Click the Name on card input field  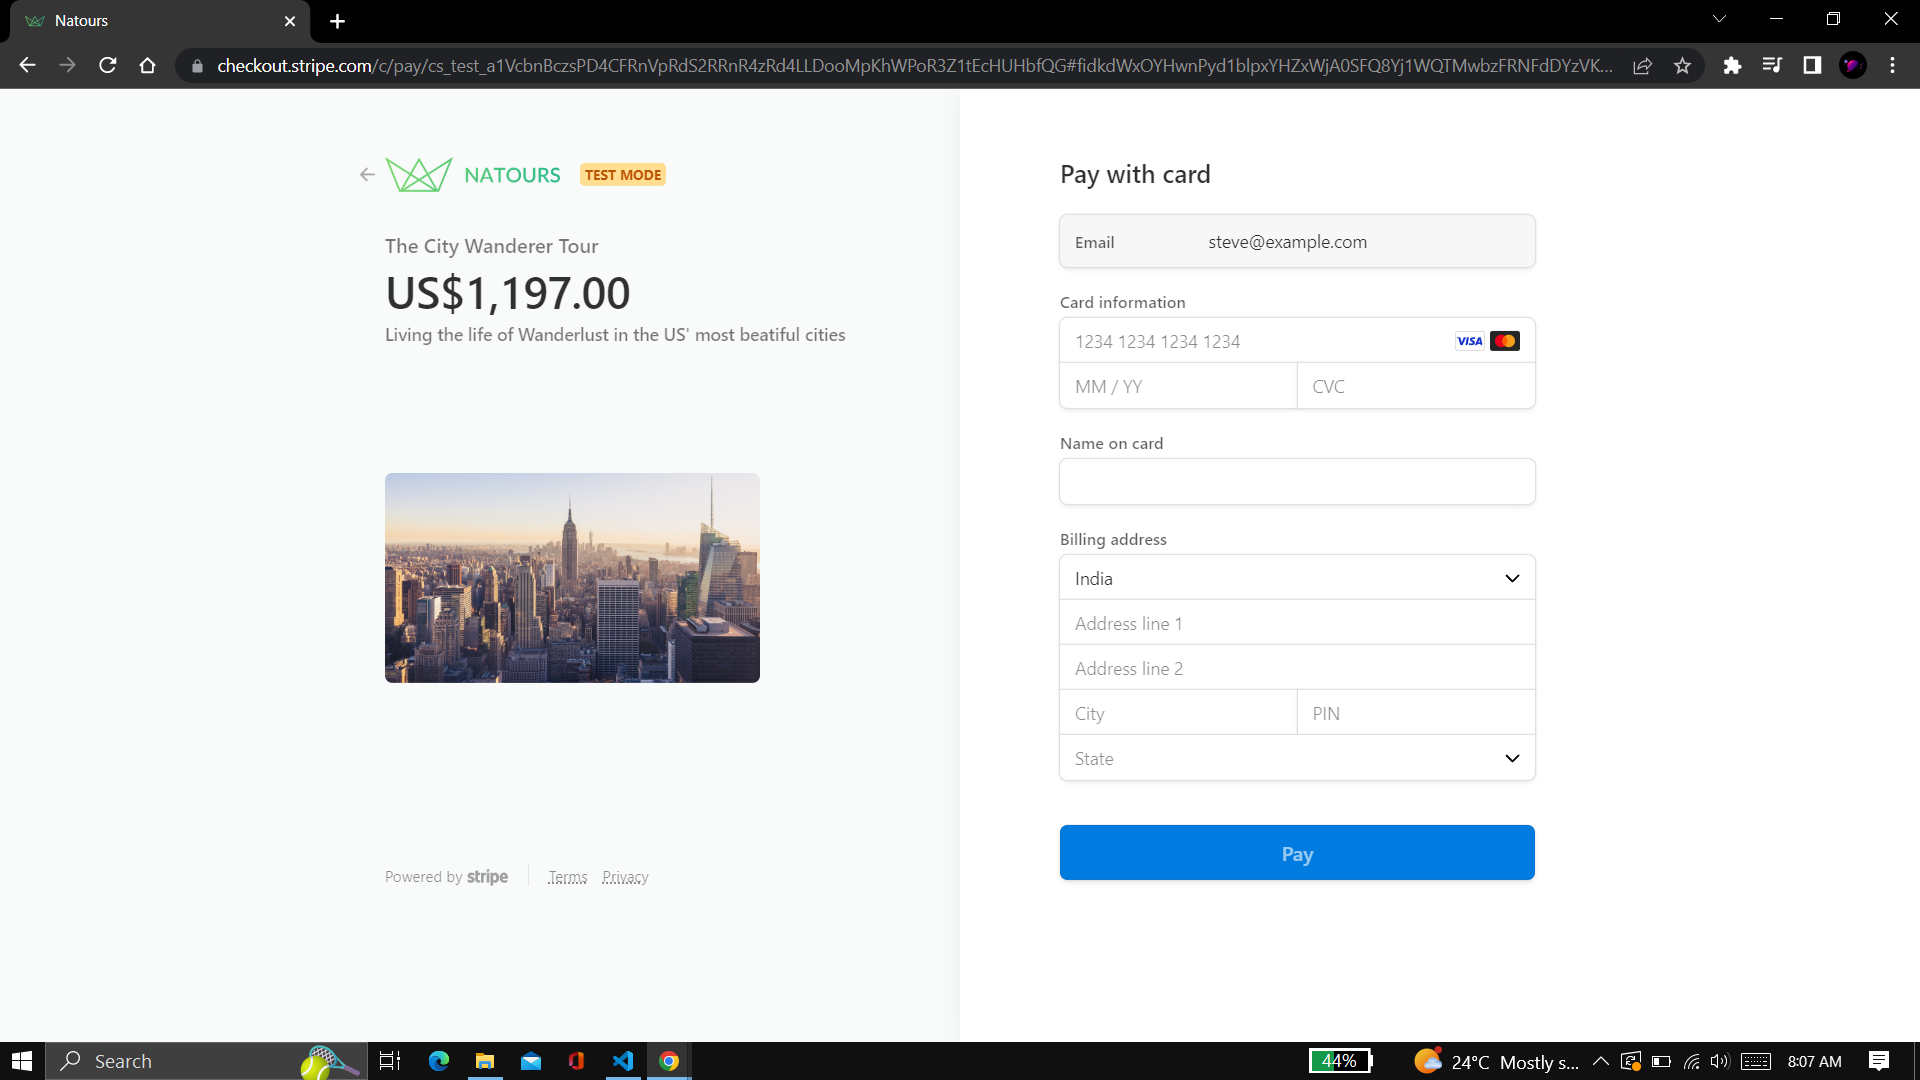1296,481
